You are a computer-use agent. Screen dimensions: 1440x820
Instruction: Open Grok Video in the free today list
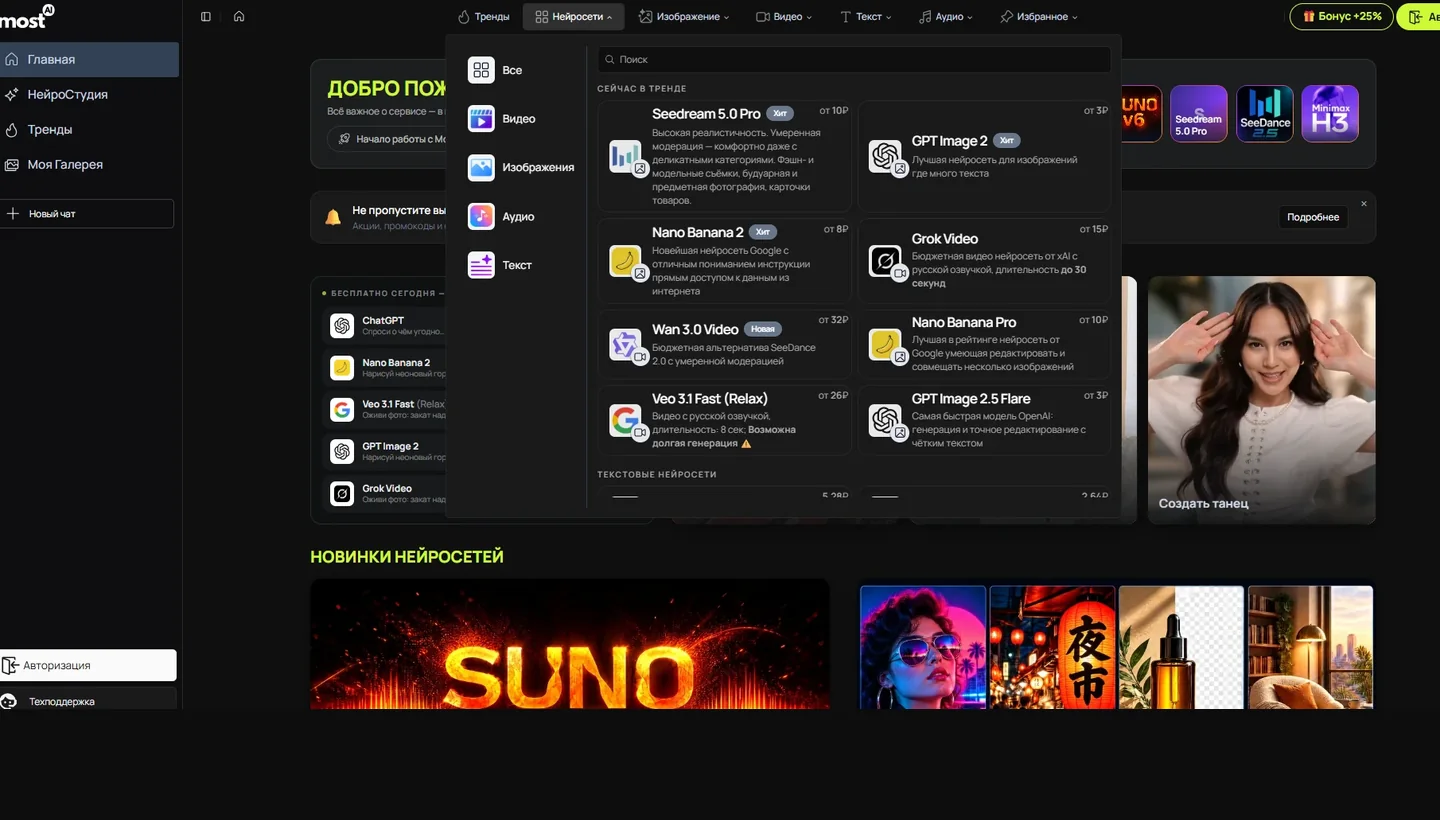click(x=387, y=494)
